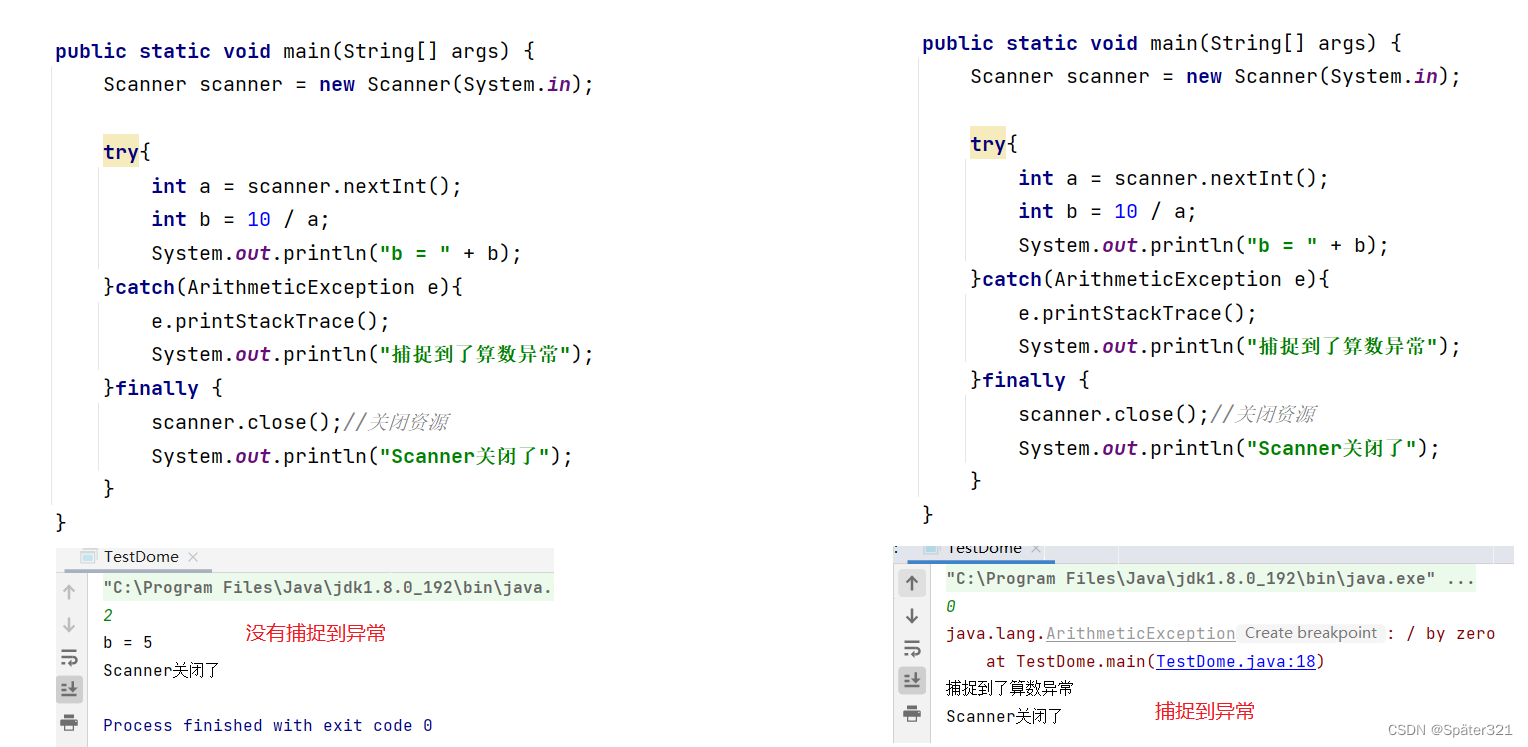Close the TestDome tab above the b = 5 output
The height and width of the screenshot is (747, 1528).
pos(193,557)
